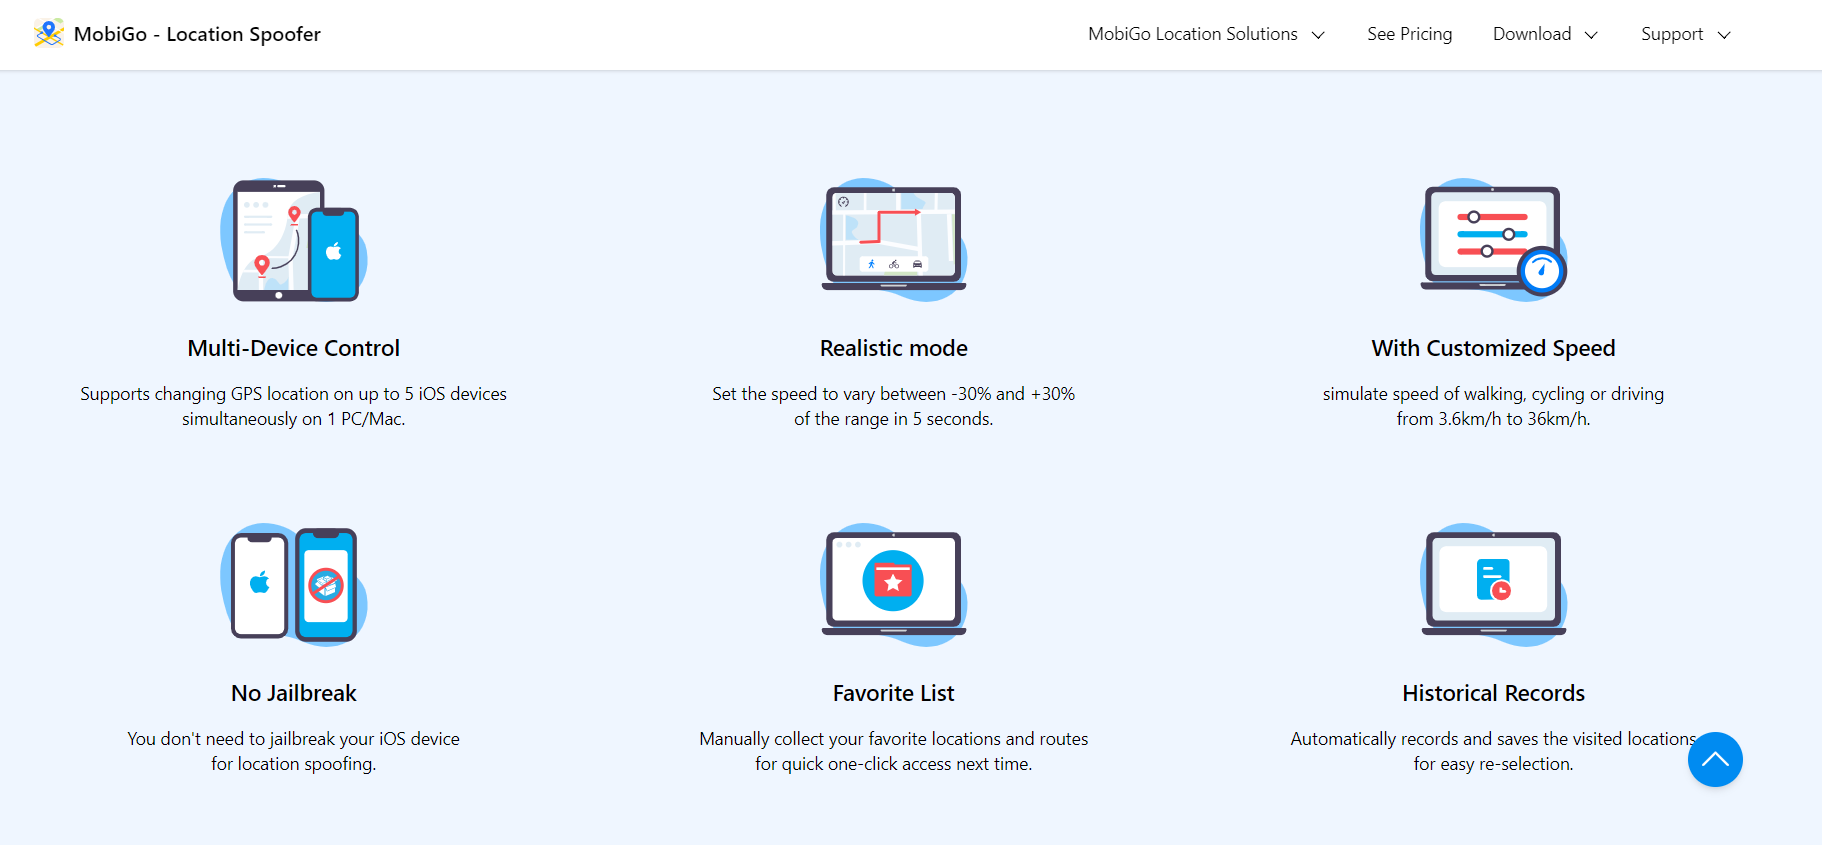The image size is (1822, 845).
Task: Click text 'You don't need to jailbreak your iOS device'
Action: point(294,739)
